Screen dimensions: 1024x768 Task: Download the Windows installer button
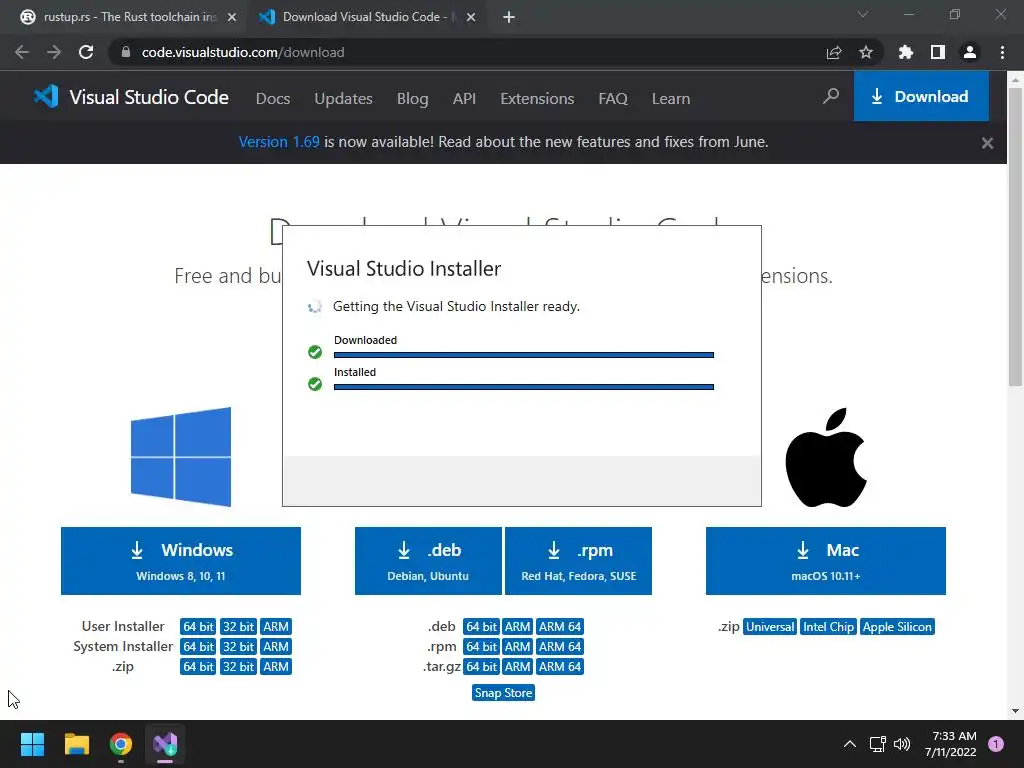(181, 561)
